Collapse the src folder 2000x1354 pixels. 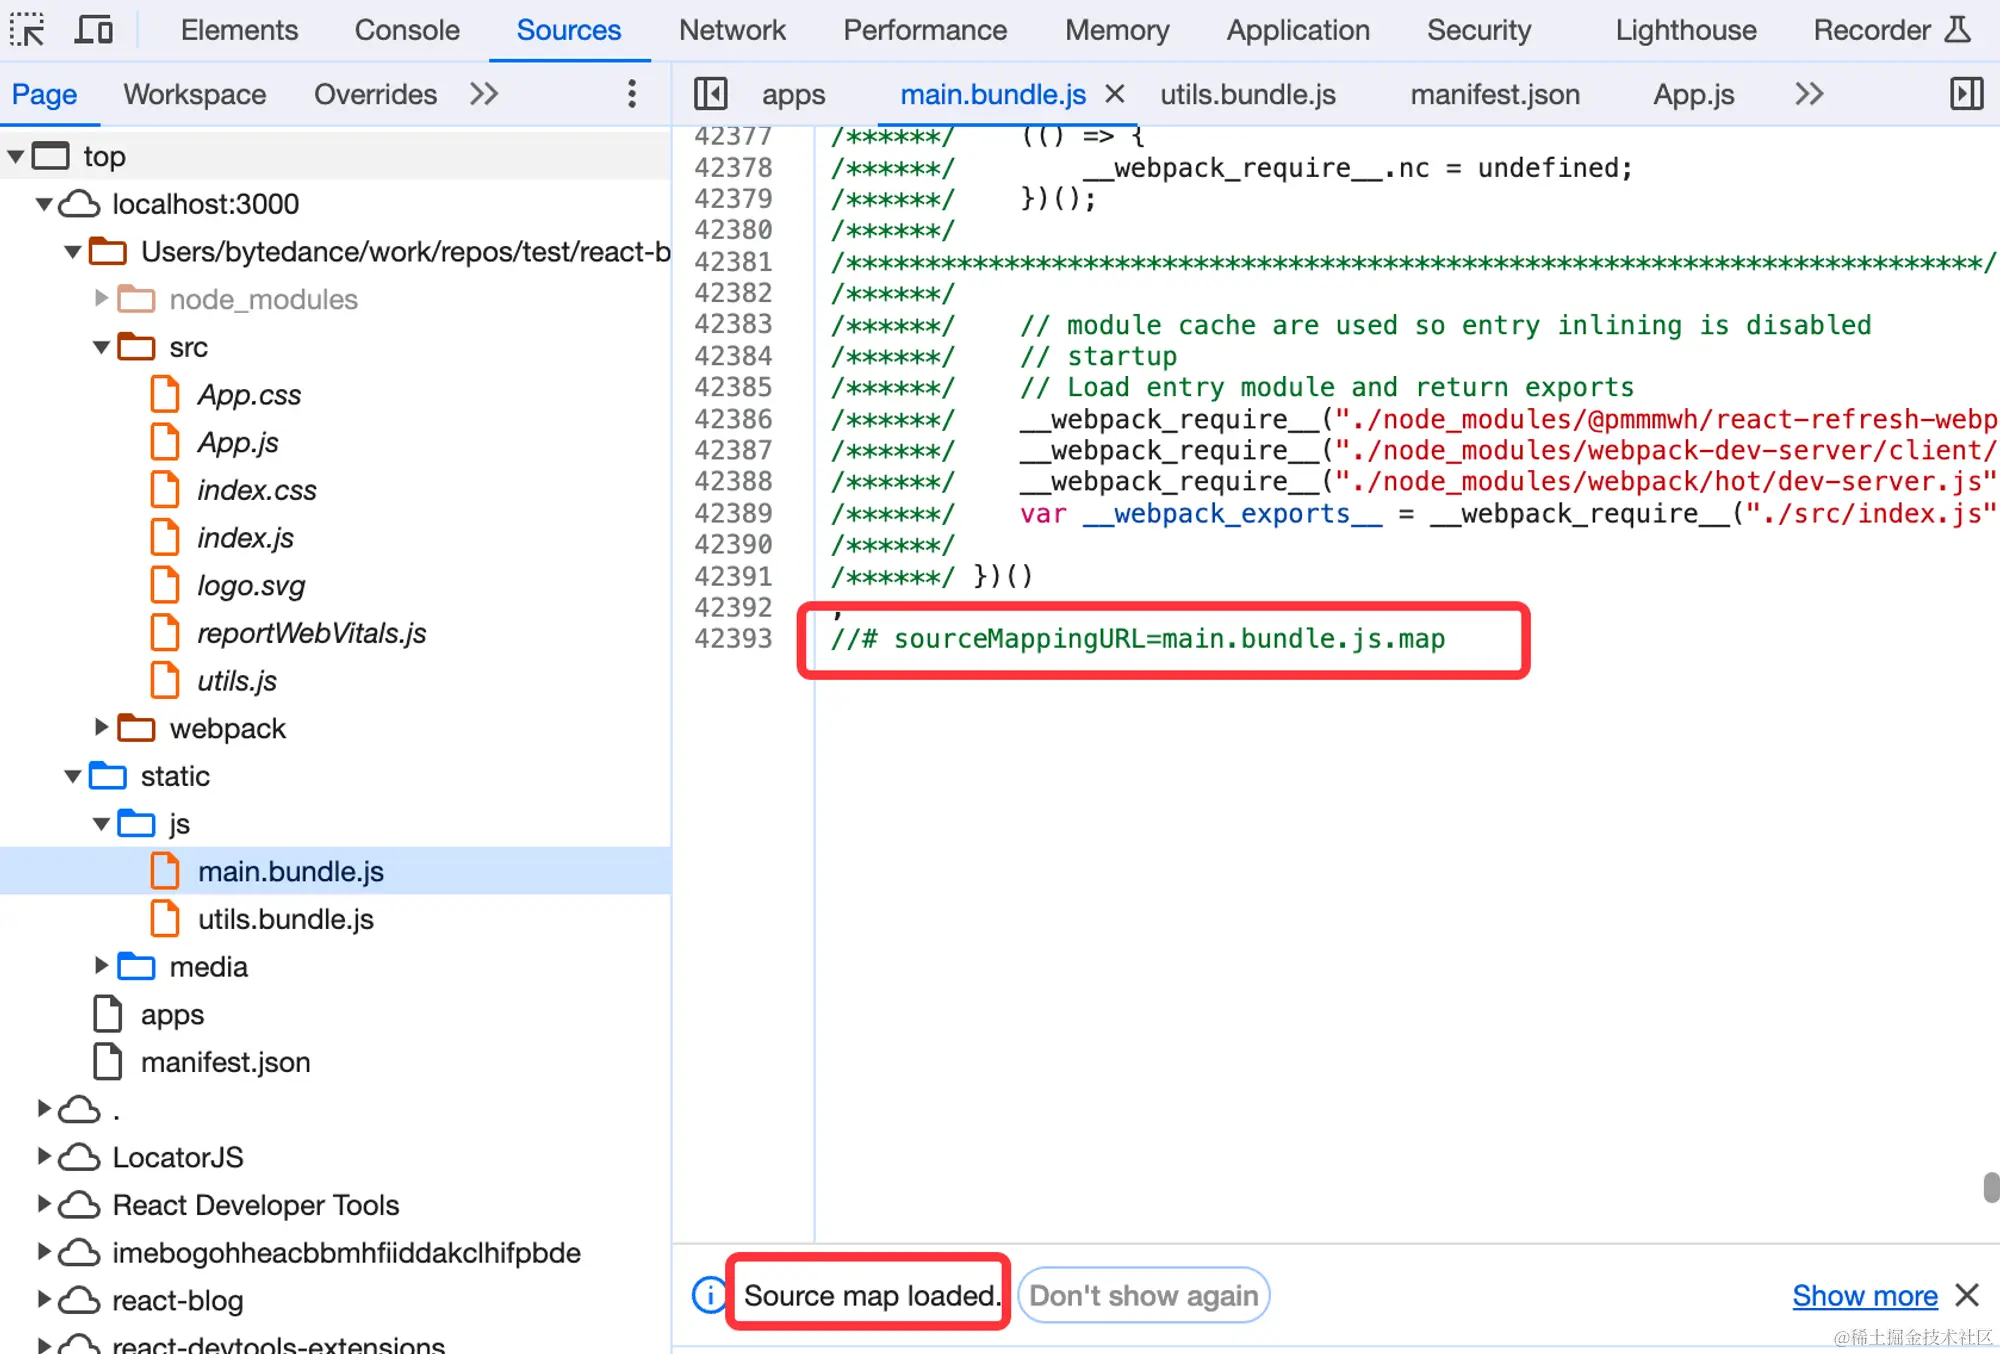(101, 347)
